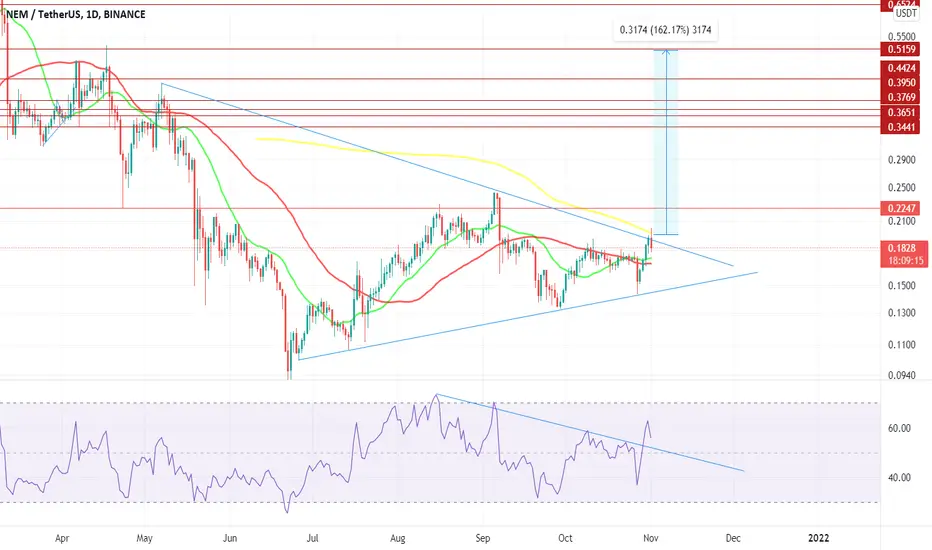Click the Sep date label
This screenshot has width=932, height=550.
coord(483,539)
